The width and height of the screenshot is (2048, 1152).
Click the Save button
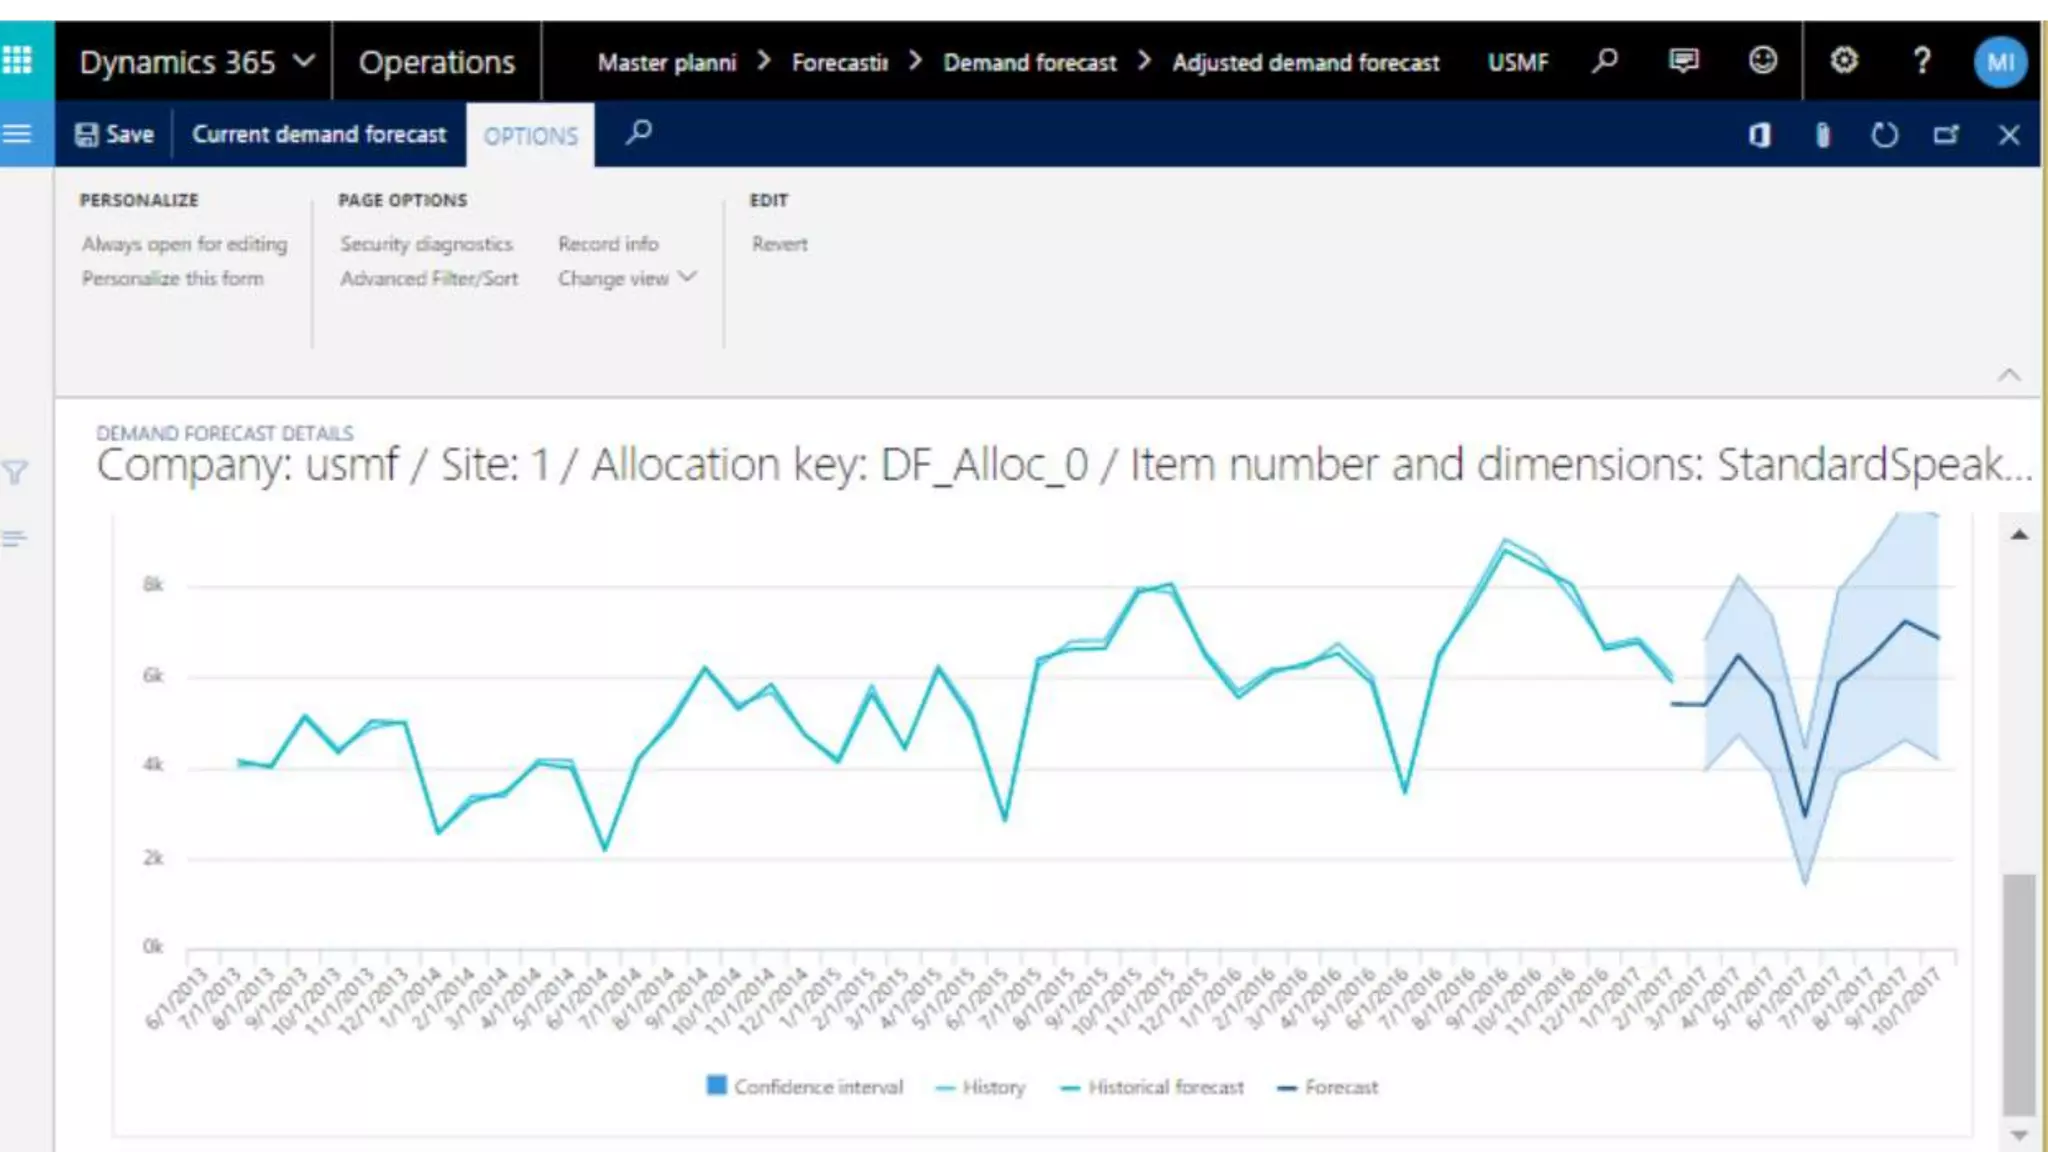(115, 134)
